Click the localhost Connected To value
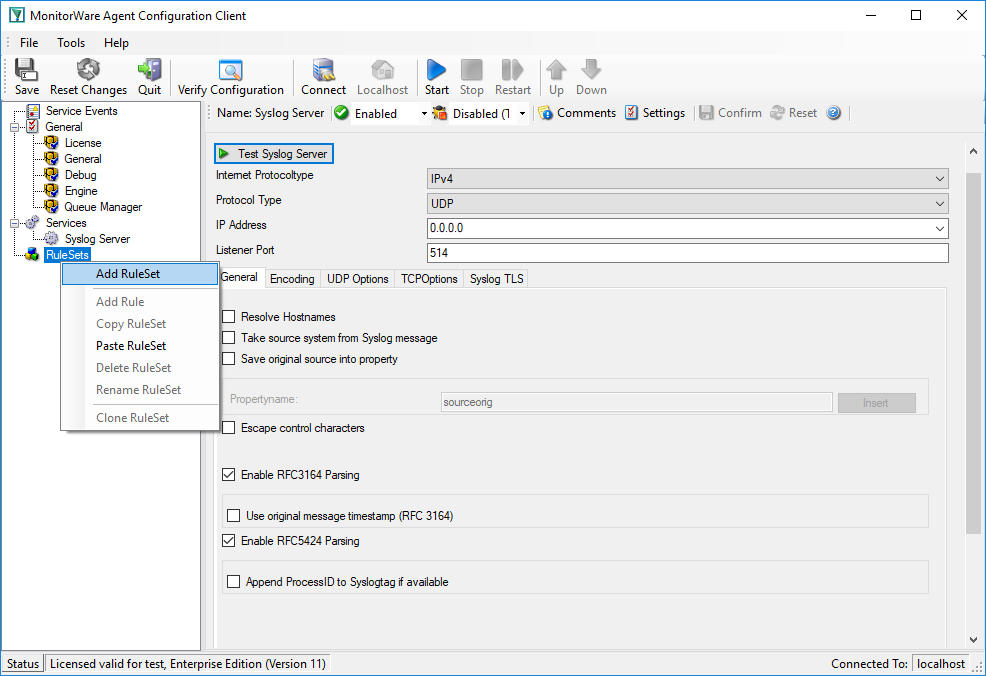Viewport: 986px width, 676px height. (x=940, y=664)
